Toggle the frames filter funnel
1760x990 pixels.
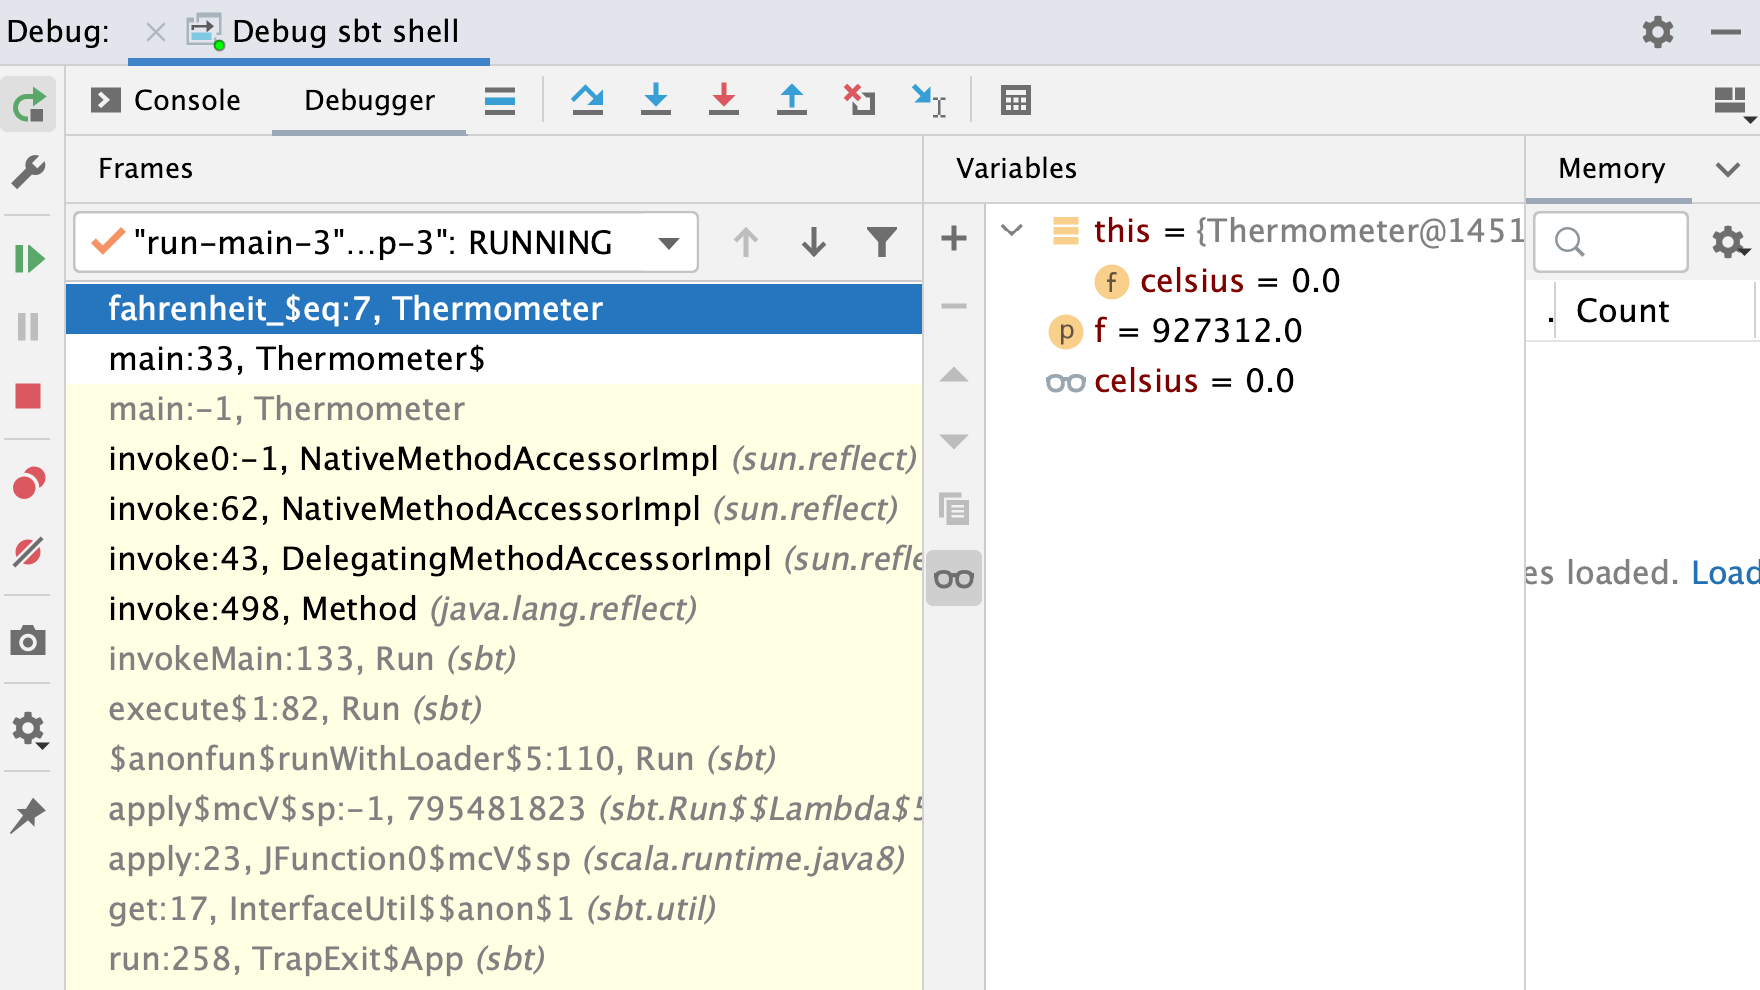click(881, 242)
